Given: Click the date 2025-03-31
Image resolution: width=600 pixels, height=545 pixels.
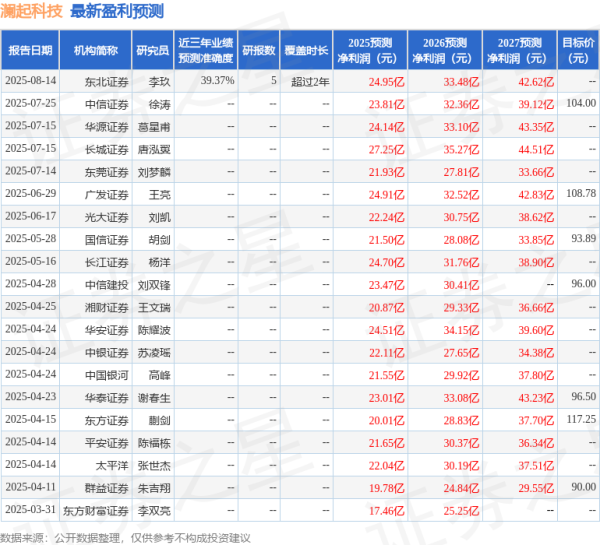Looking at the screenshot, I should click(31, 509).
